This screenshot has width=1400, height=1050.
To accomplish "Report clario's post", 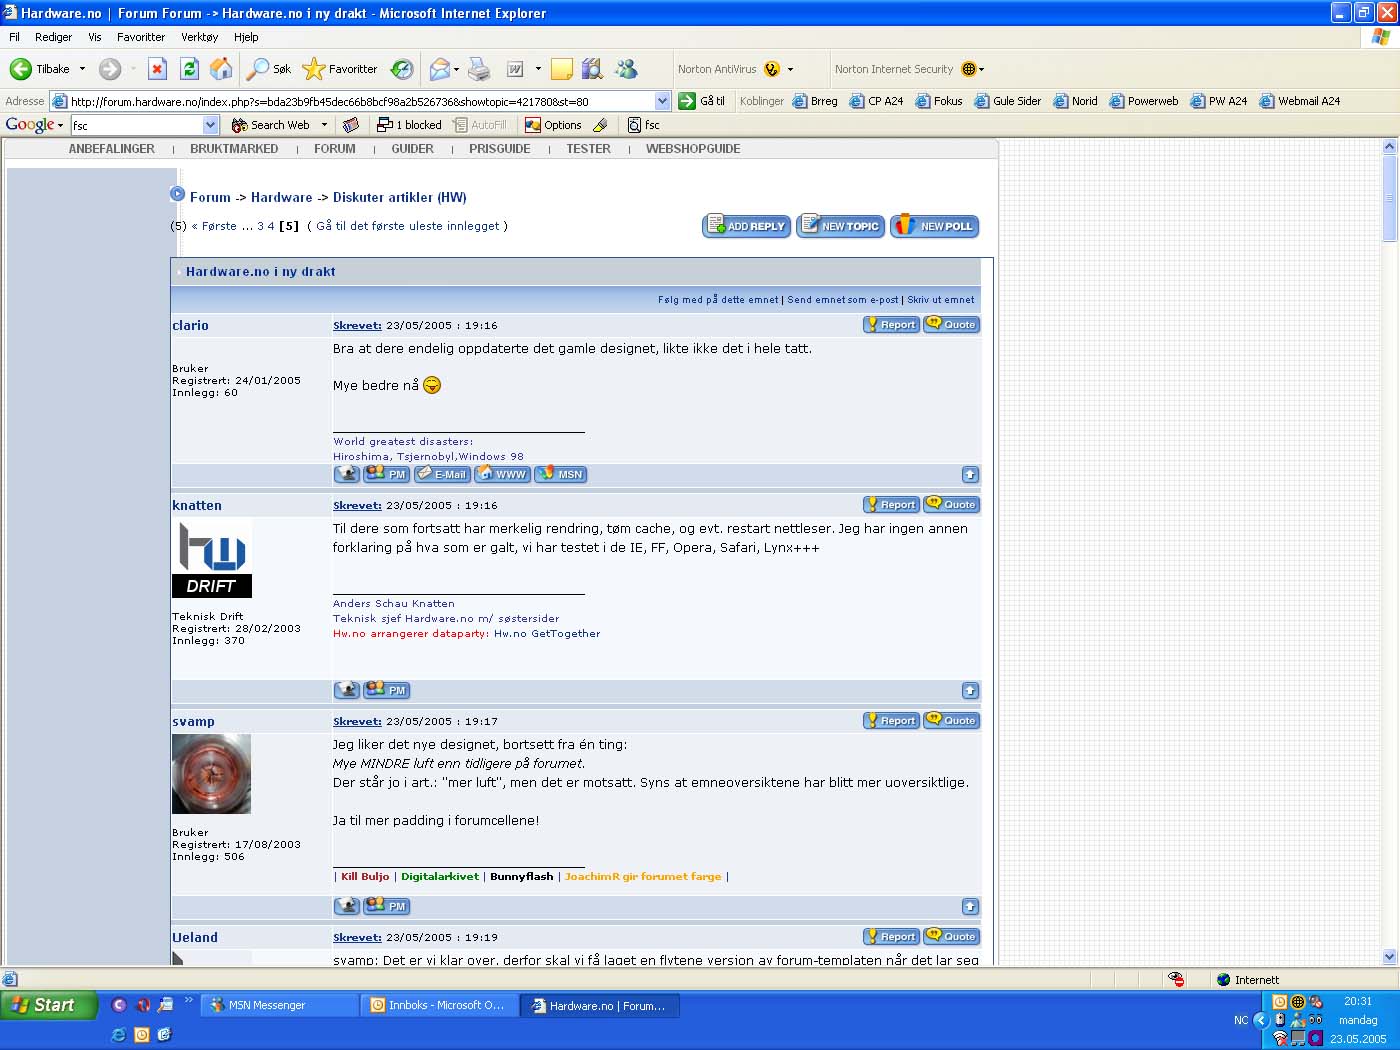I will point(891,324).
